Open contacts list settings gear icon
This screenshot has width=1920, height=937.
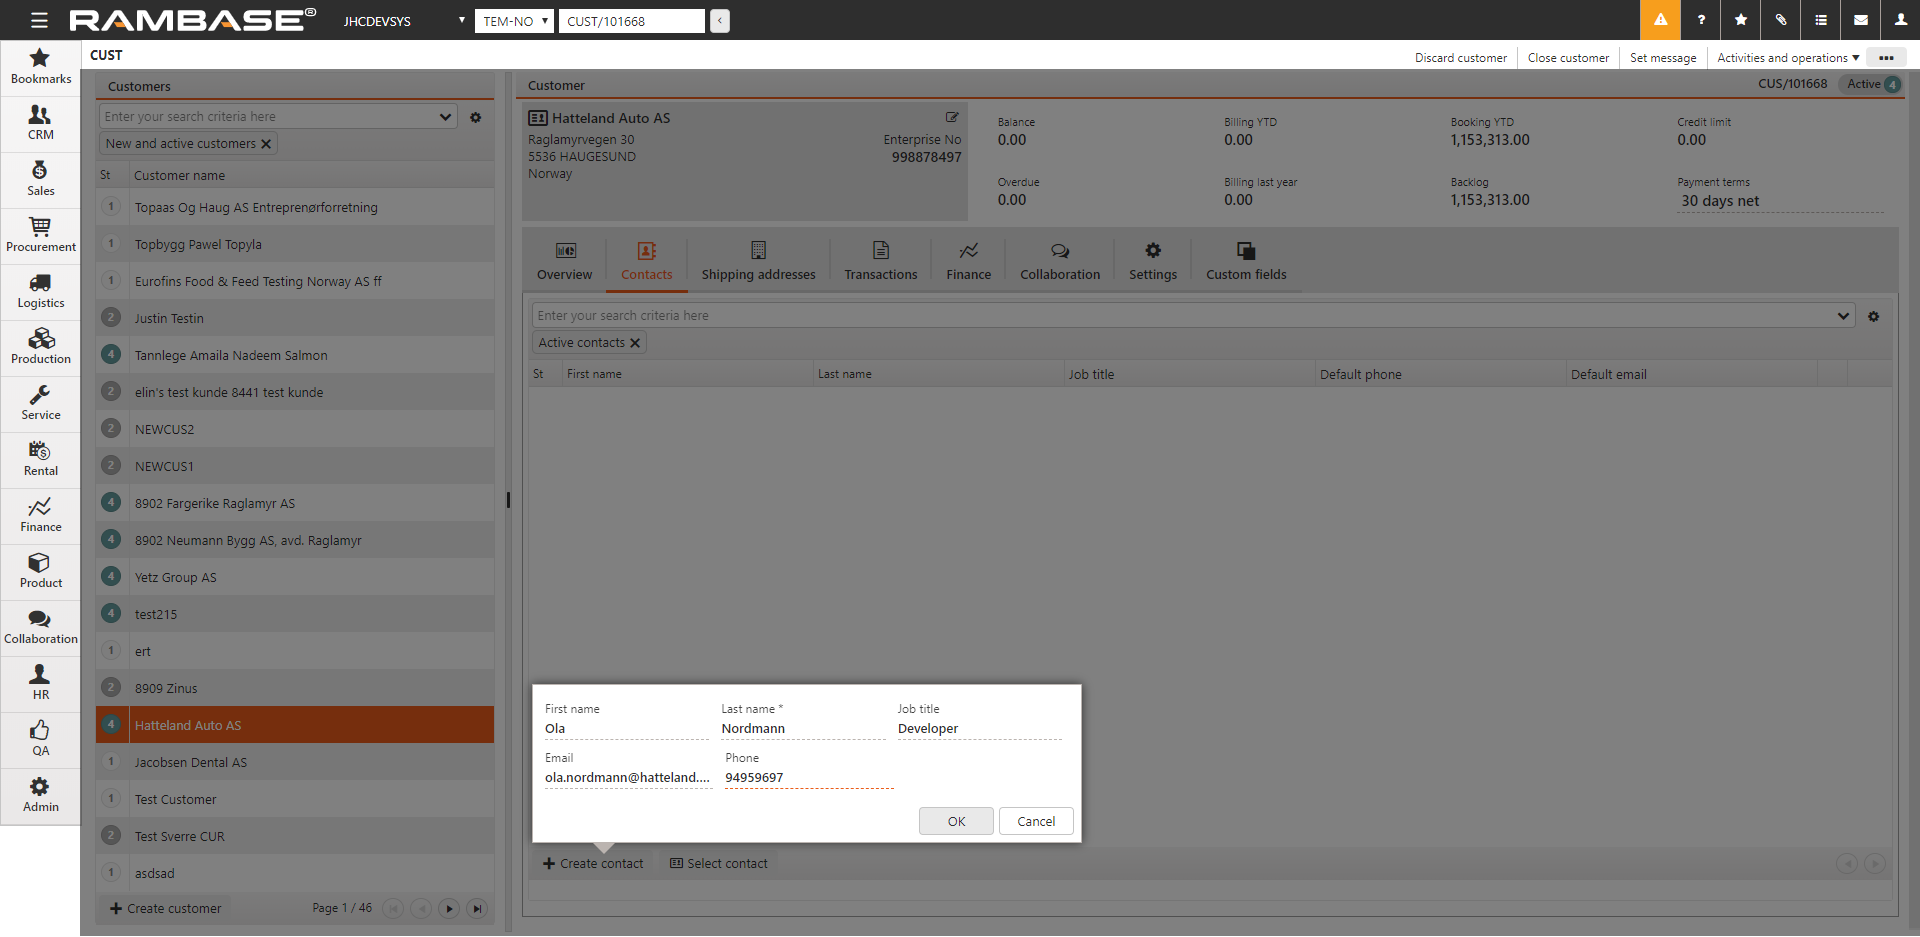pyautogui.click(x=1874, y=316)
